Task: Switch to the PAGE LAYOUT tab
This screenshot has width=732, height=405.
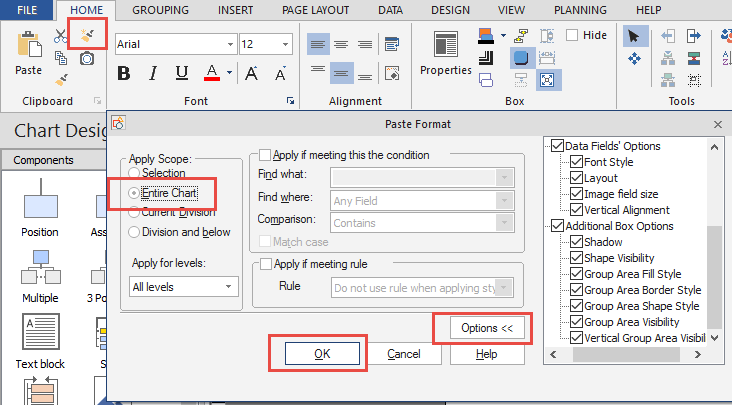Action: pos(316,10)
